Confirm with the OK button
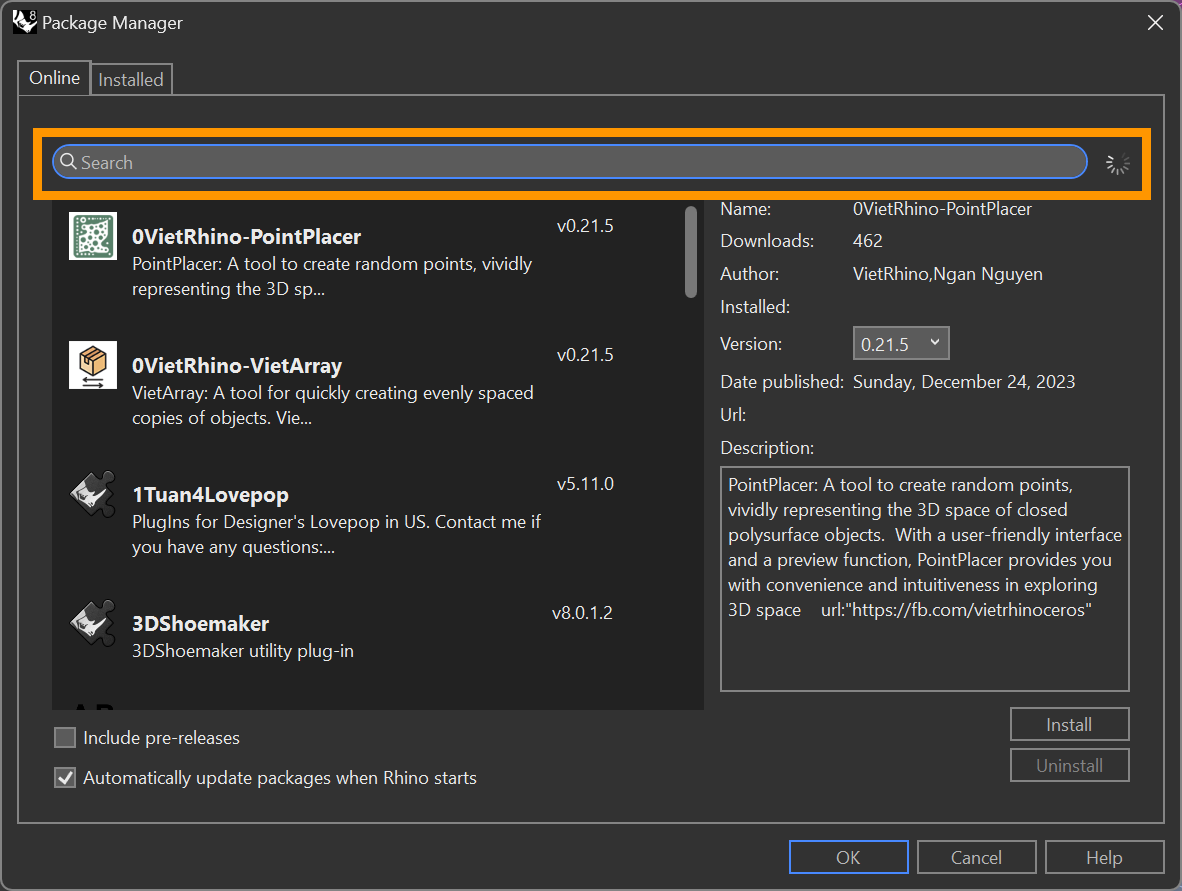This screenshot has width=1182, height=891. [x=848, y=857]
